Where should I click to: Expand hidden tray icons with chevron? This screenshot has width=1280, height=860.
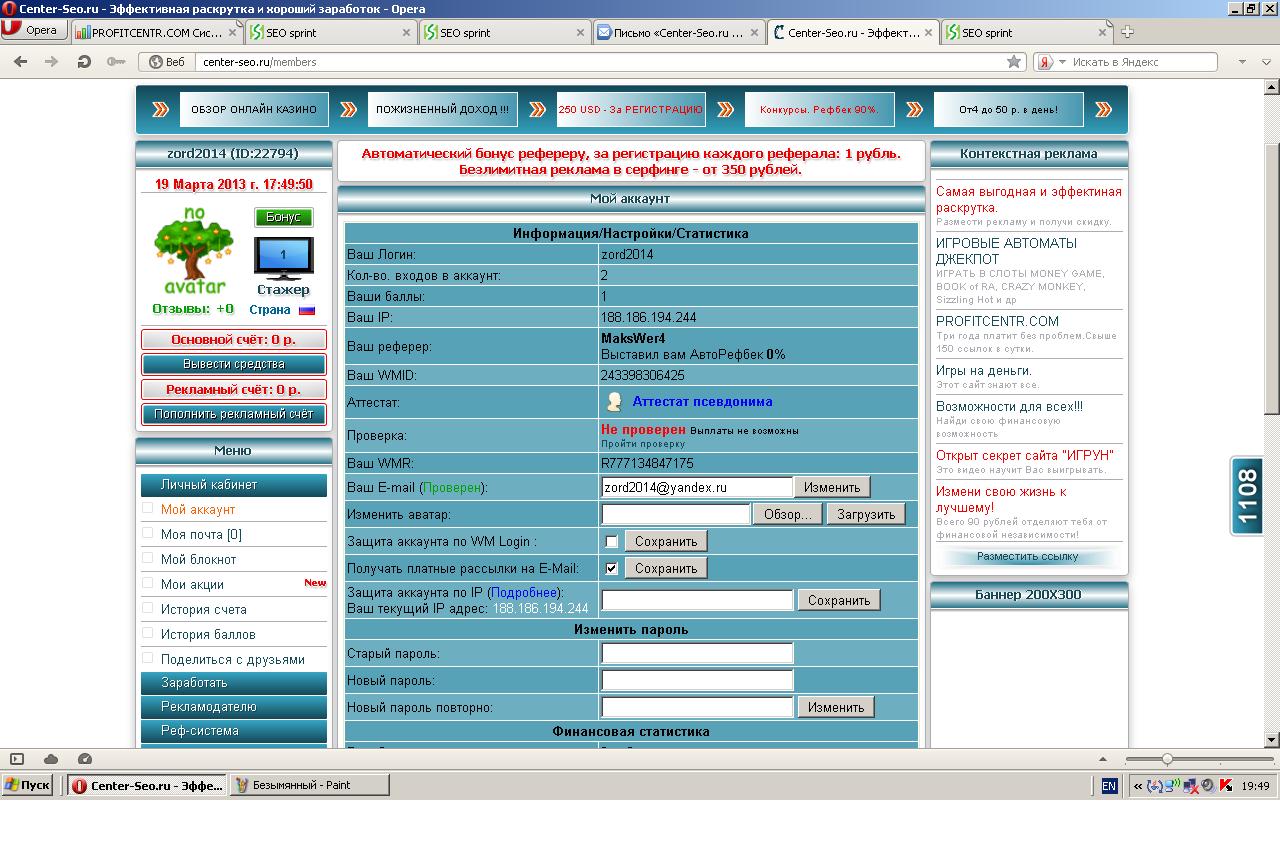coord(1138,786)
